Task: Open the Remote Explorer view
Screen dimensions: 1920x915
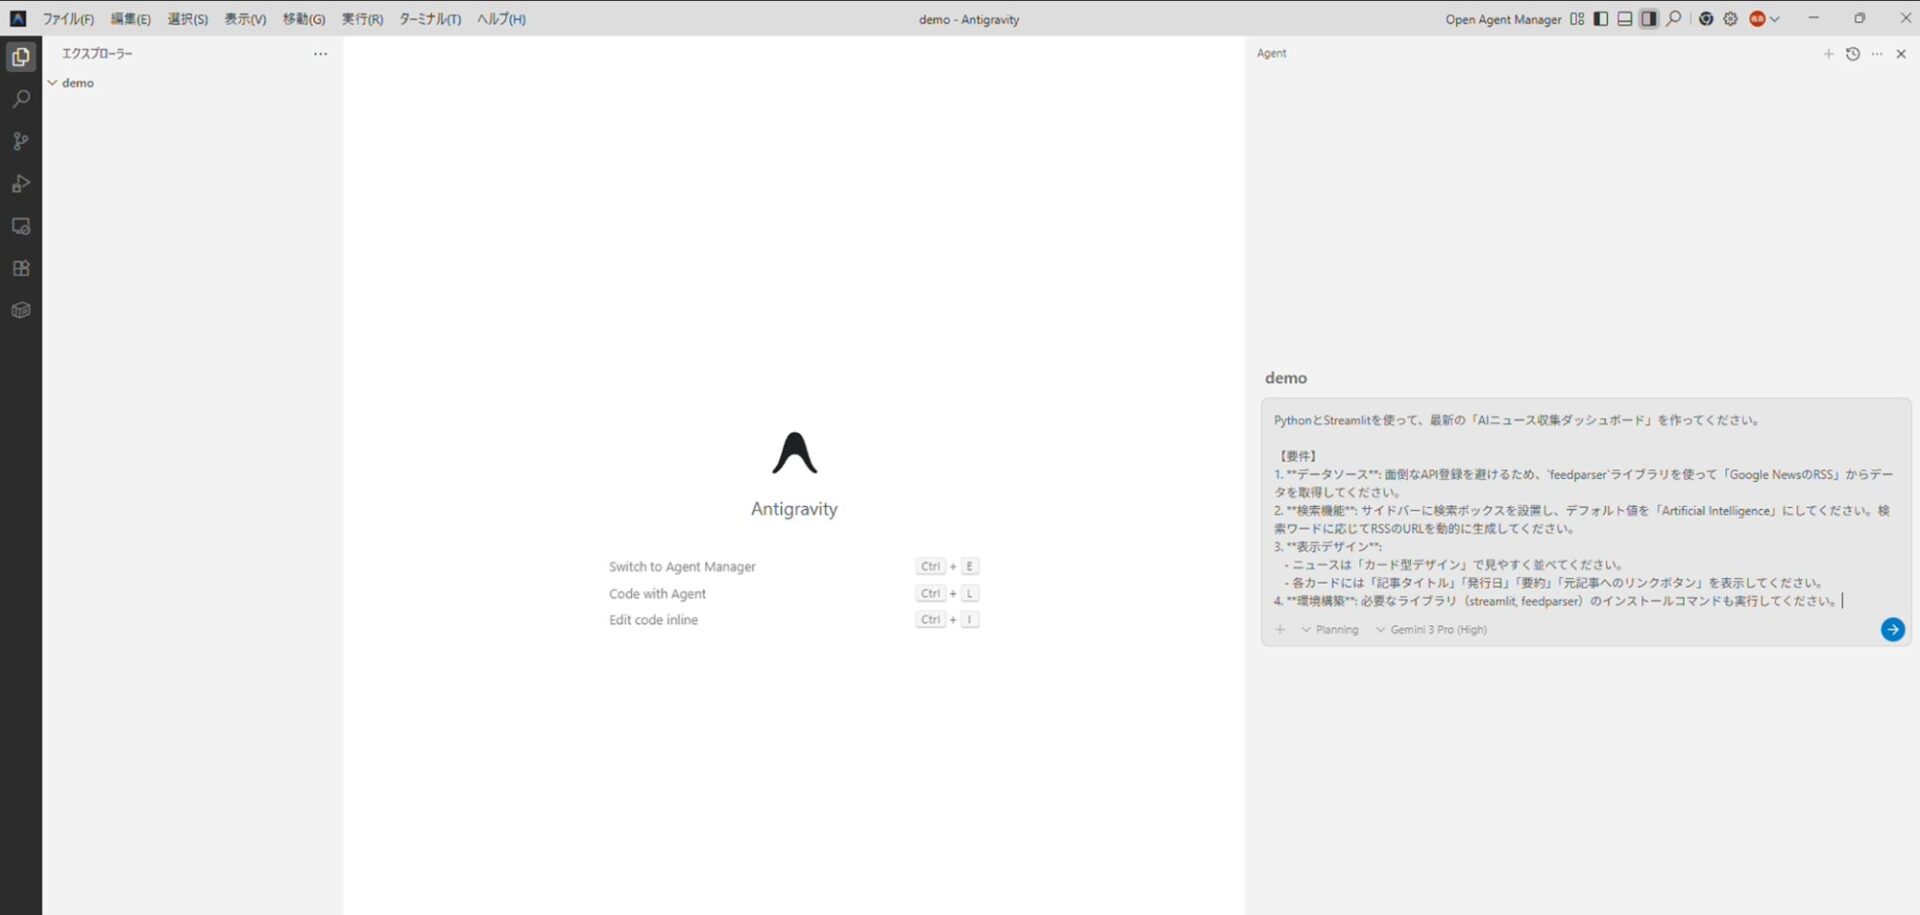Action: pos(20,226)
